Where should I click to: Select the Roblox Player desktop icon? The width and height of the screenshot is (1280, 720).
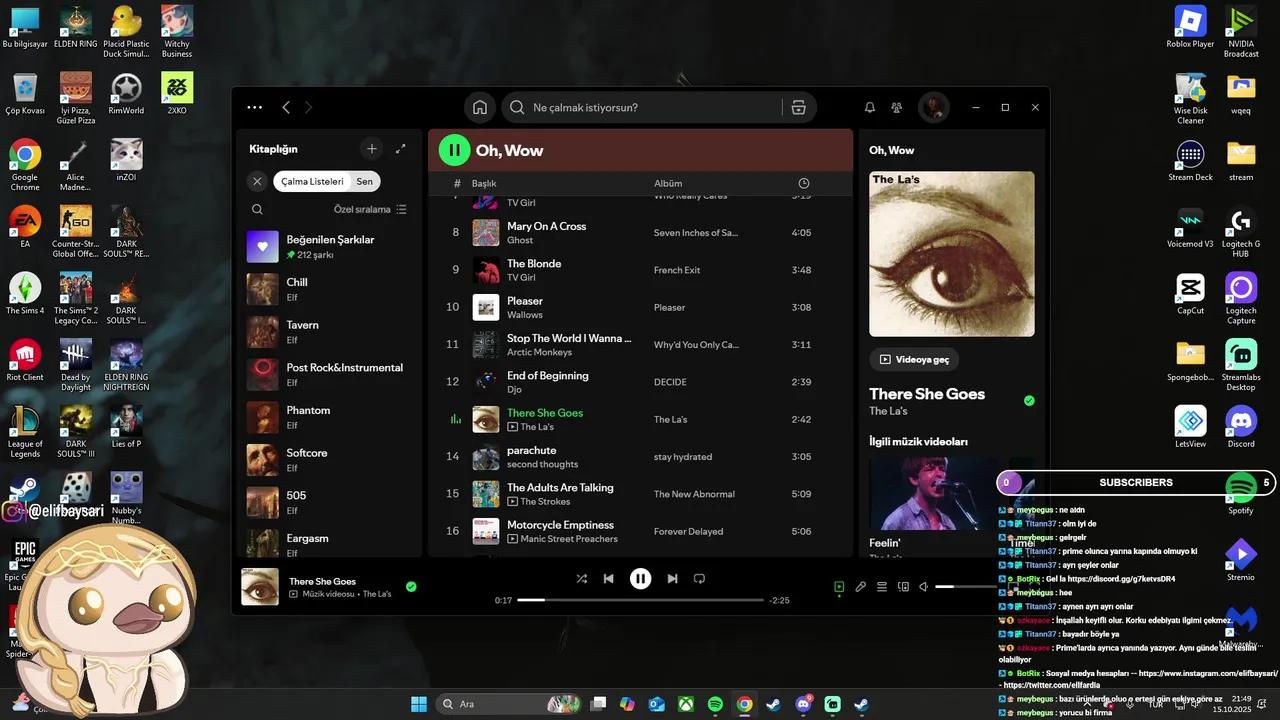pyautogui.click(x=1190, y=27)
